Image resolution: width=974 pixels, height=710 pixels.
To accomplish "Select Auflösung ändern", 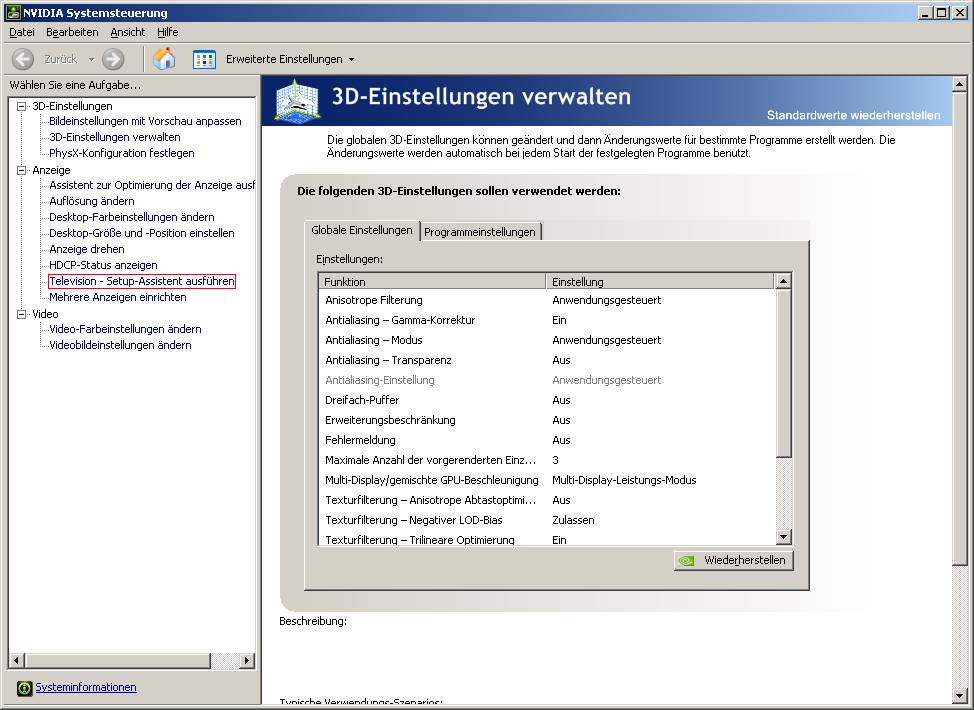I will [x=92, y=201].
